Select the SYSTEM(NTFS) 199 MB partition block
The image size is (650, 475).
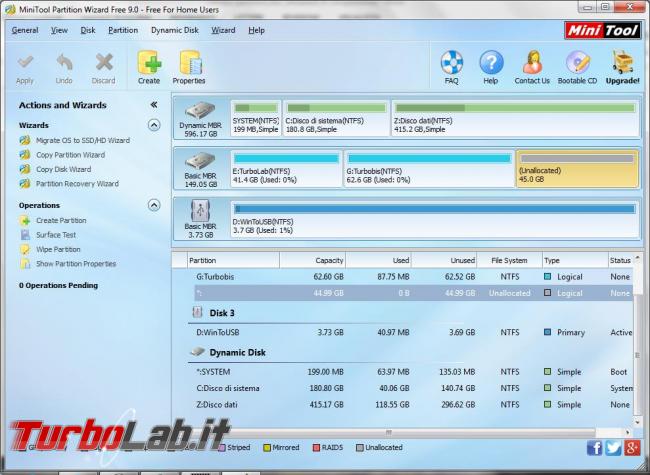pos(256,118)
